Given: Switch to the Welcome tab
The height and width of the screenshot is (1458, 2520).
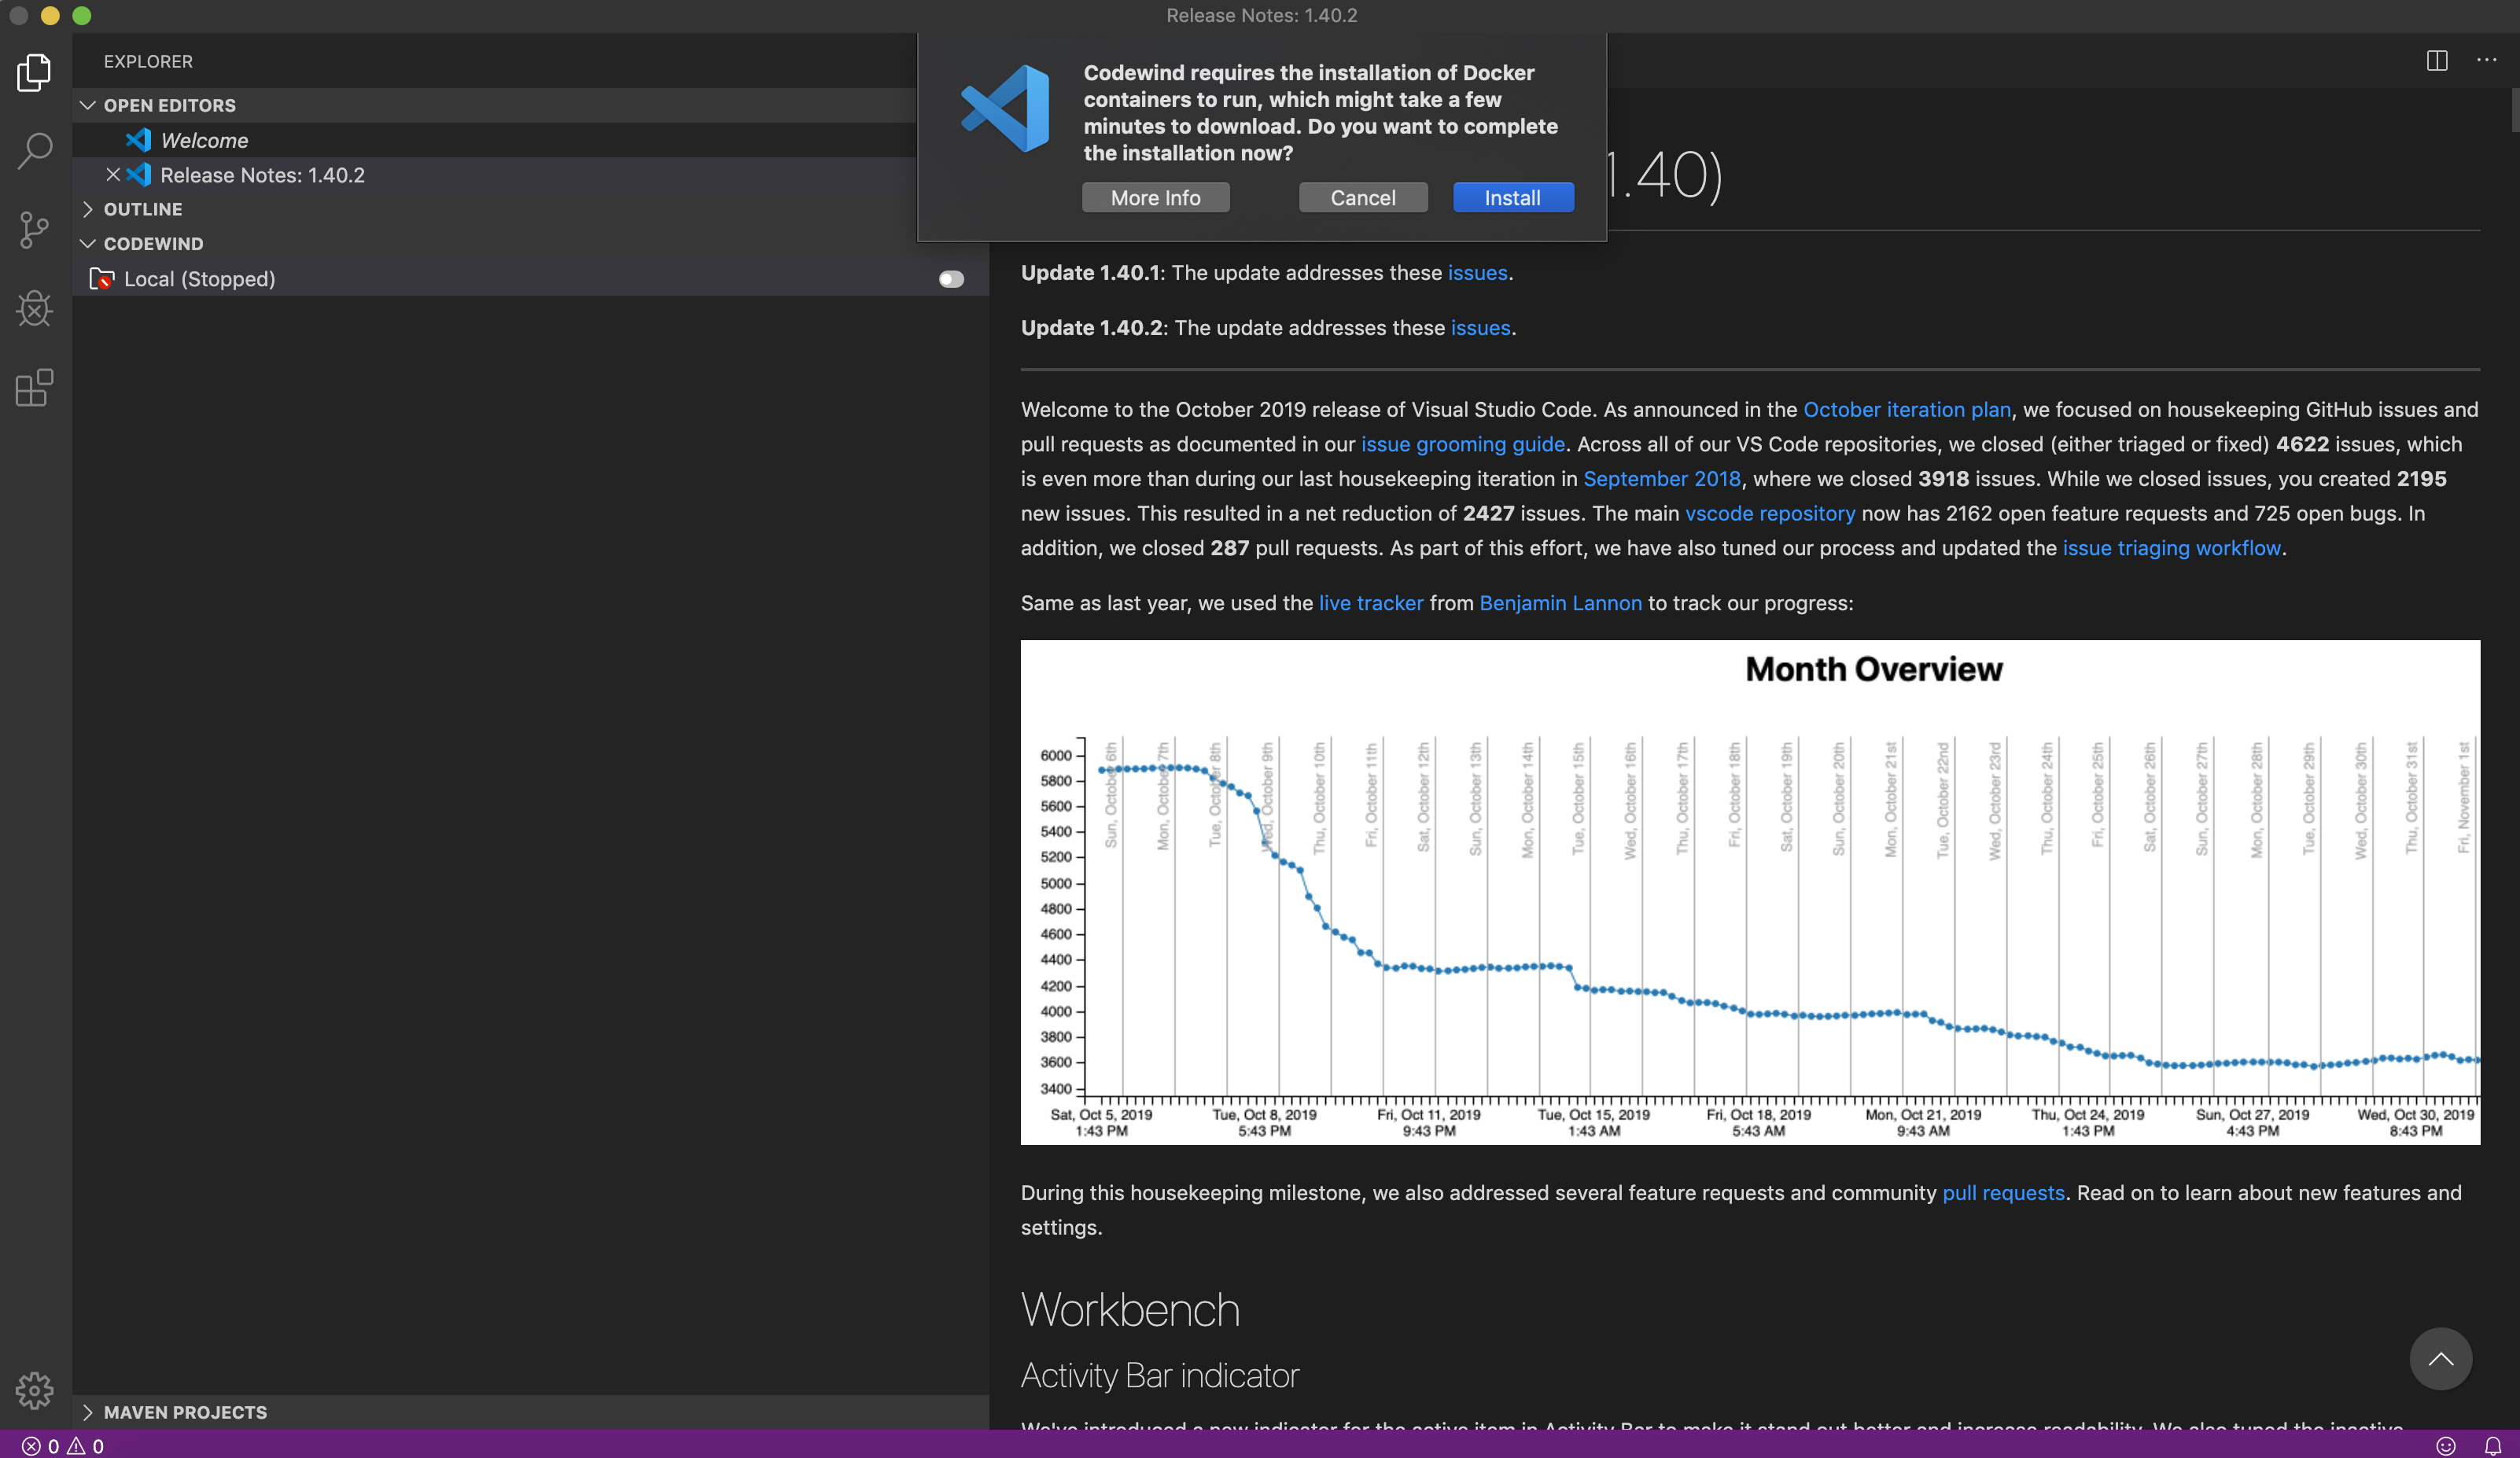Looking at the screenshot, I should tap(204, 140).
